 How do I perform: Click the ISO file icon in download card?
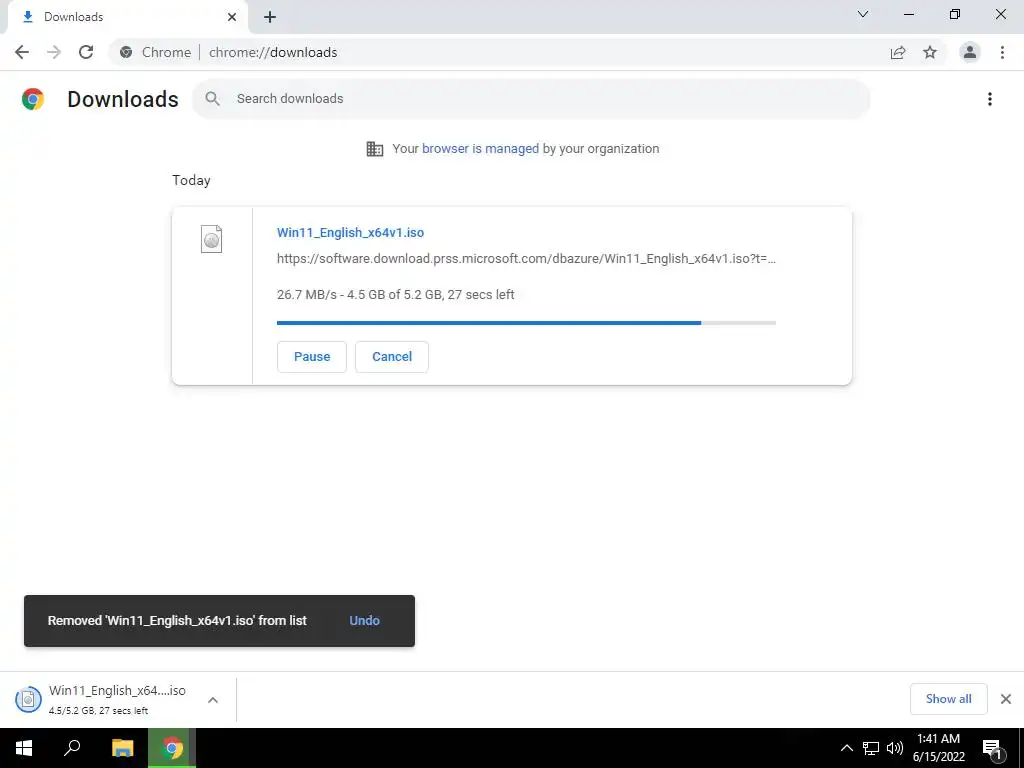point(212,239)
